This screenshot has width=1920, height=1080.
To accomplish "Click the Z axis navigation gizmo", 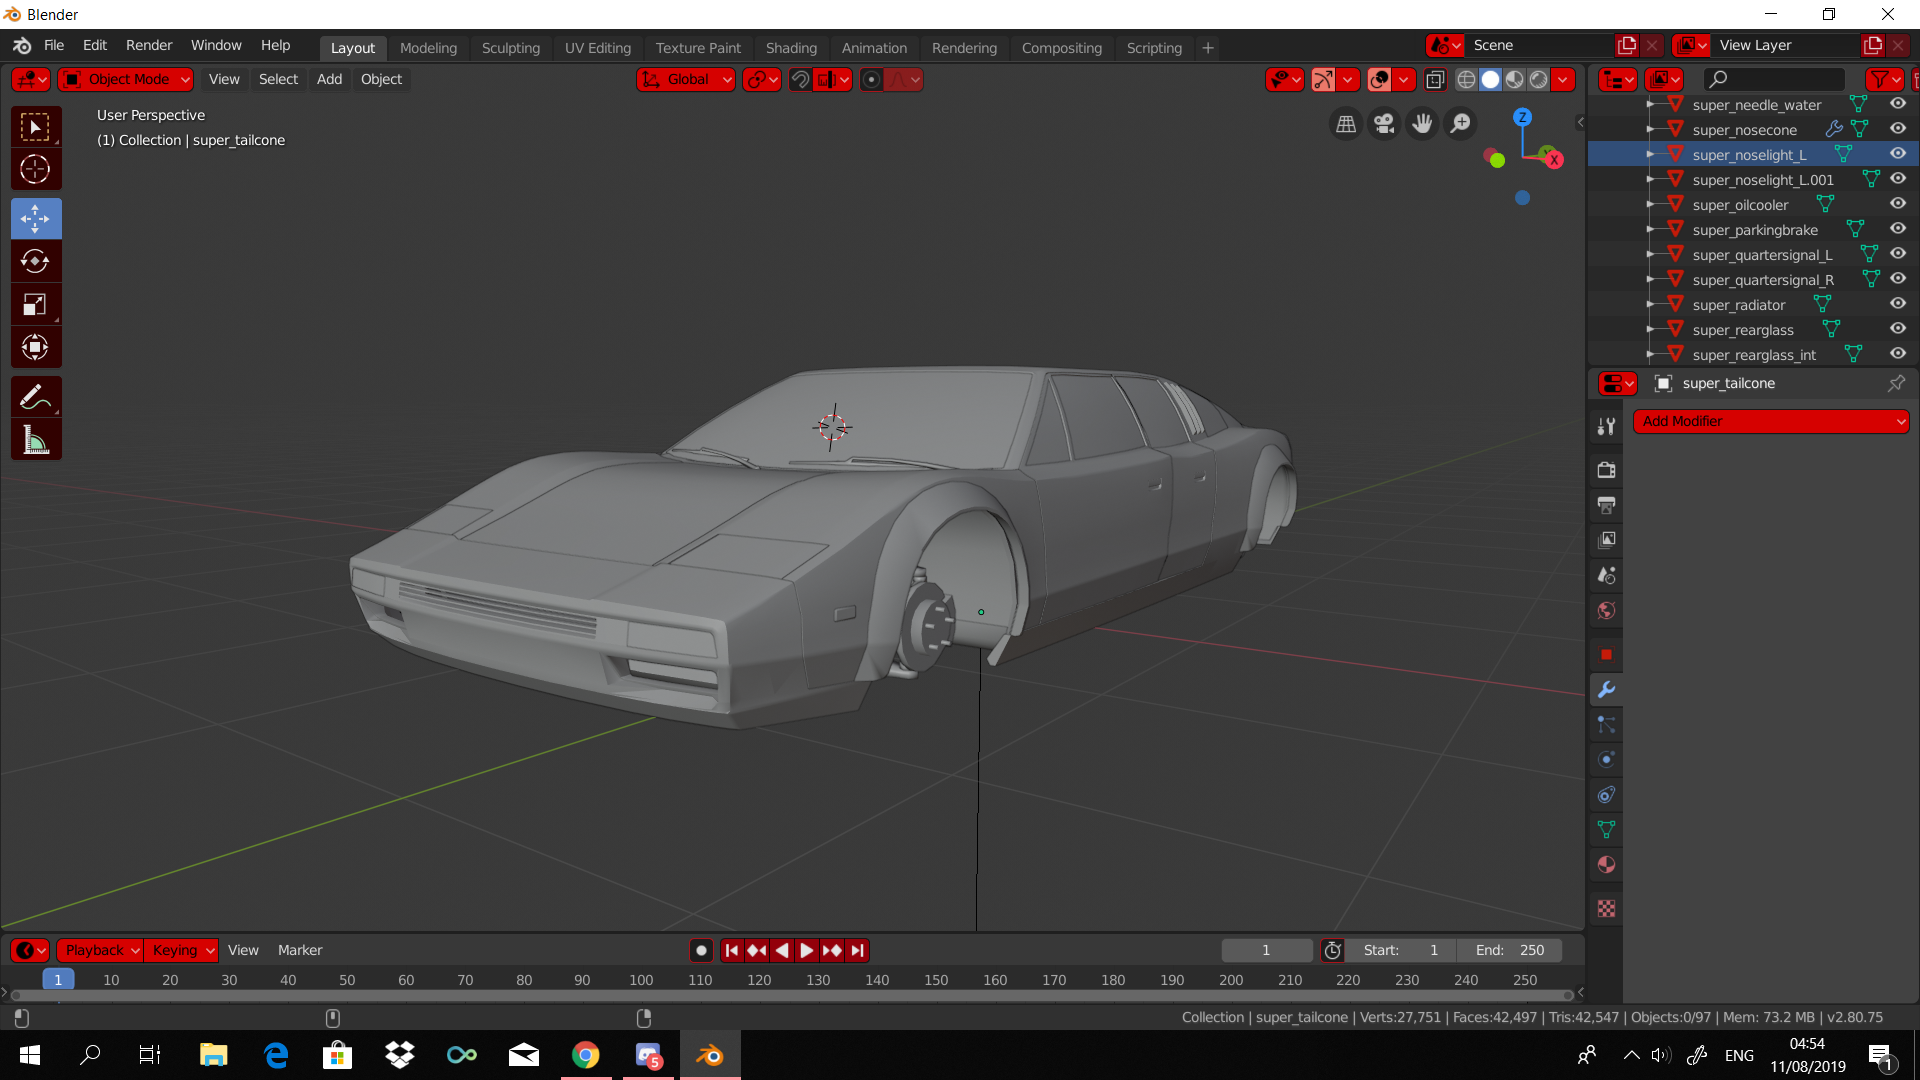I will [x=1522, y=117].
